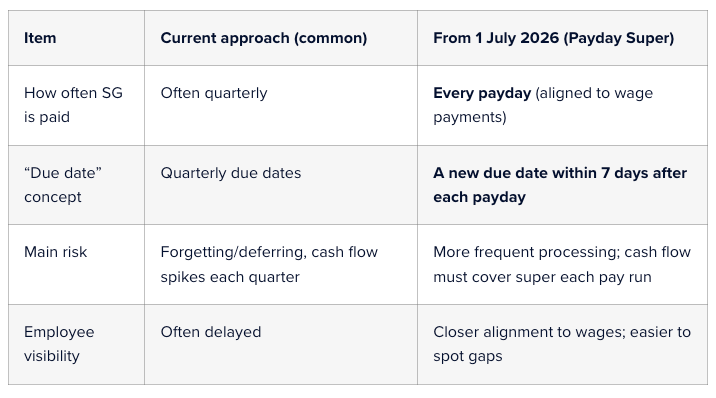Click the '"Due date" concept' cell
The width and height of the screenshot is (716, 398).
pos(76,185)
